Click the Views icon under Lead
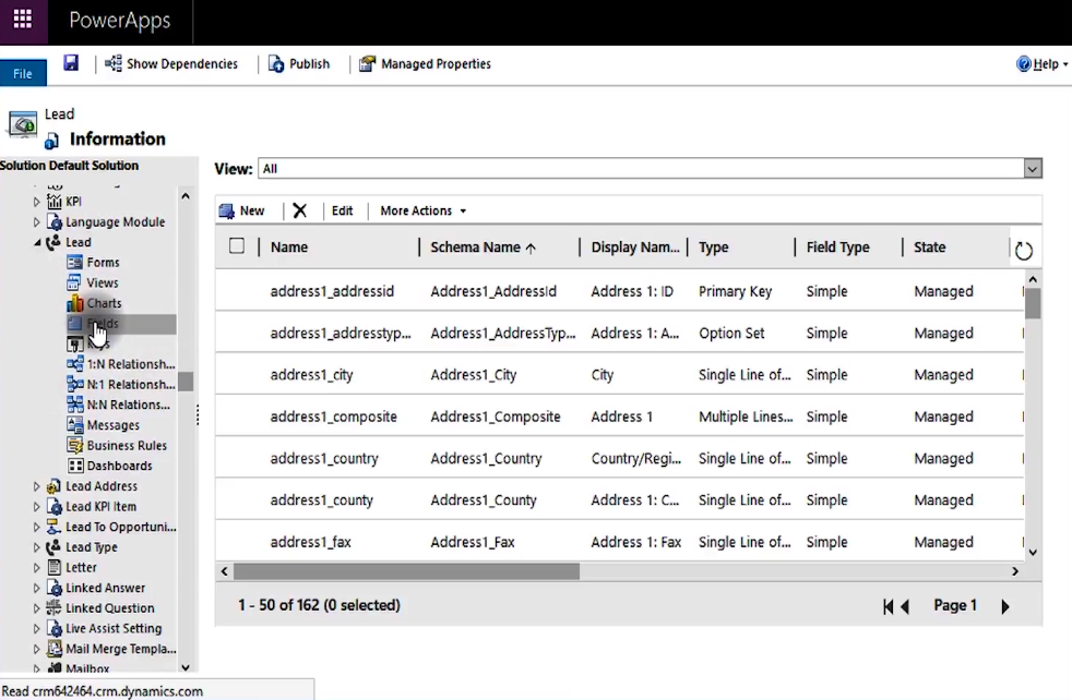Viewport: 1072px width, 700px height. [75, 282]
